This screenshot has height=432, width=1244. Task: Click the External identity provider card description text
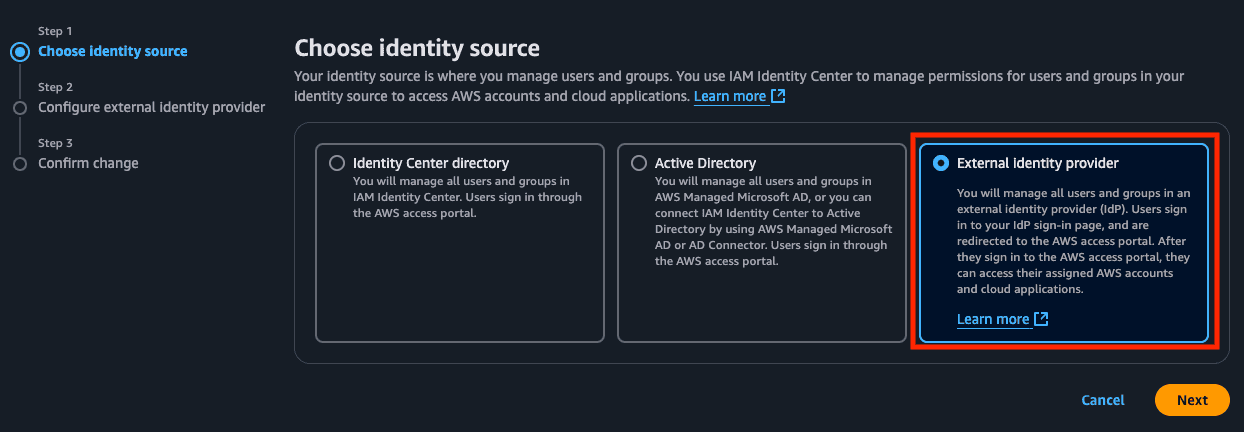(1073, 241)
